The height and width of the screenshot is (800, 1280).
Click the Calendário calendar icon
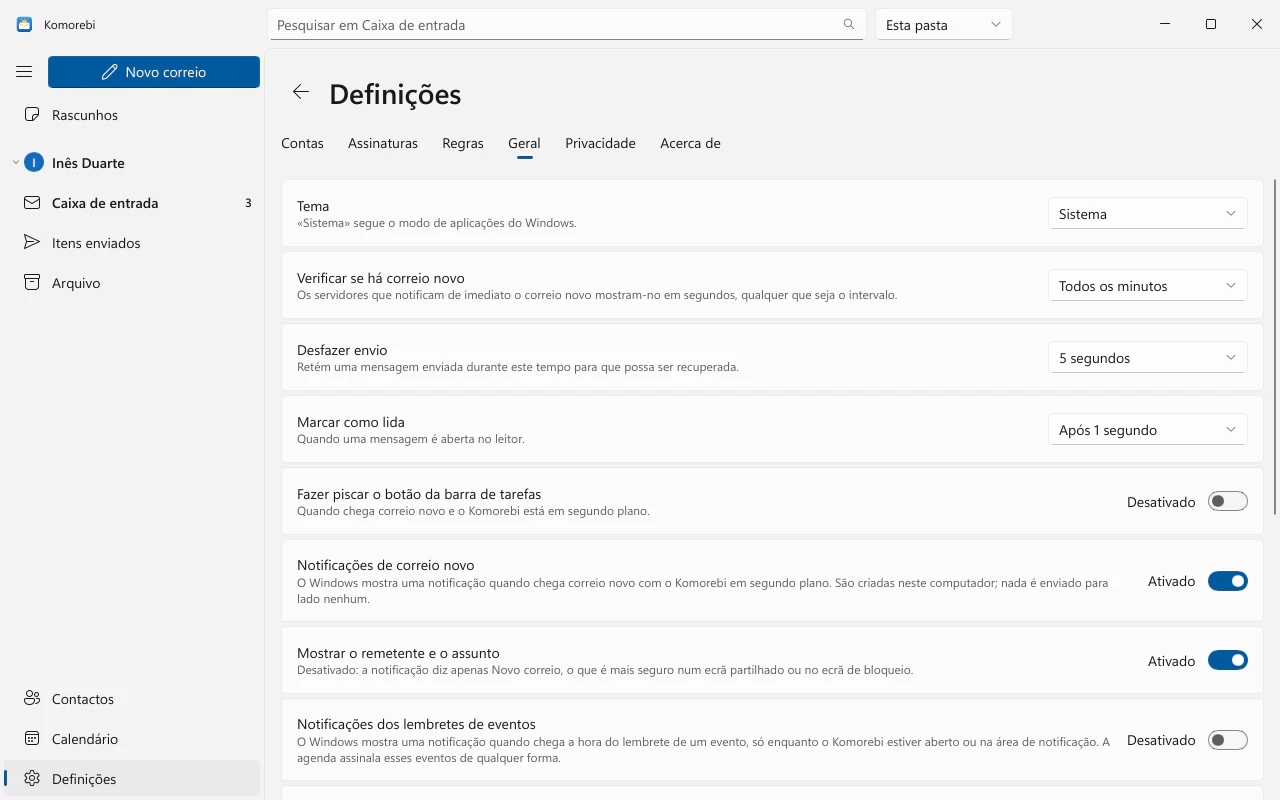32,739
